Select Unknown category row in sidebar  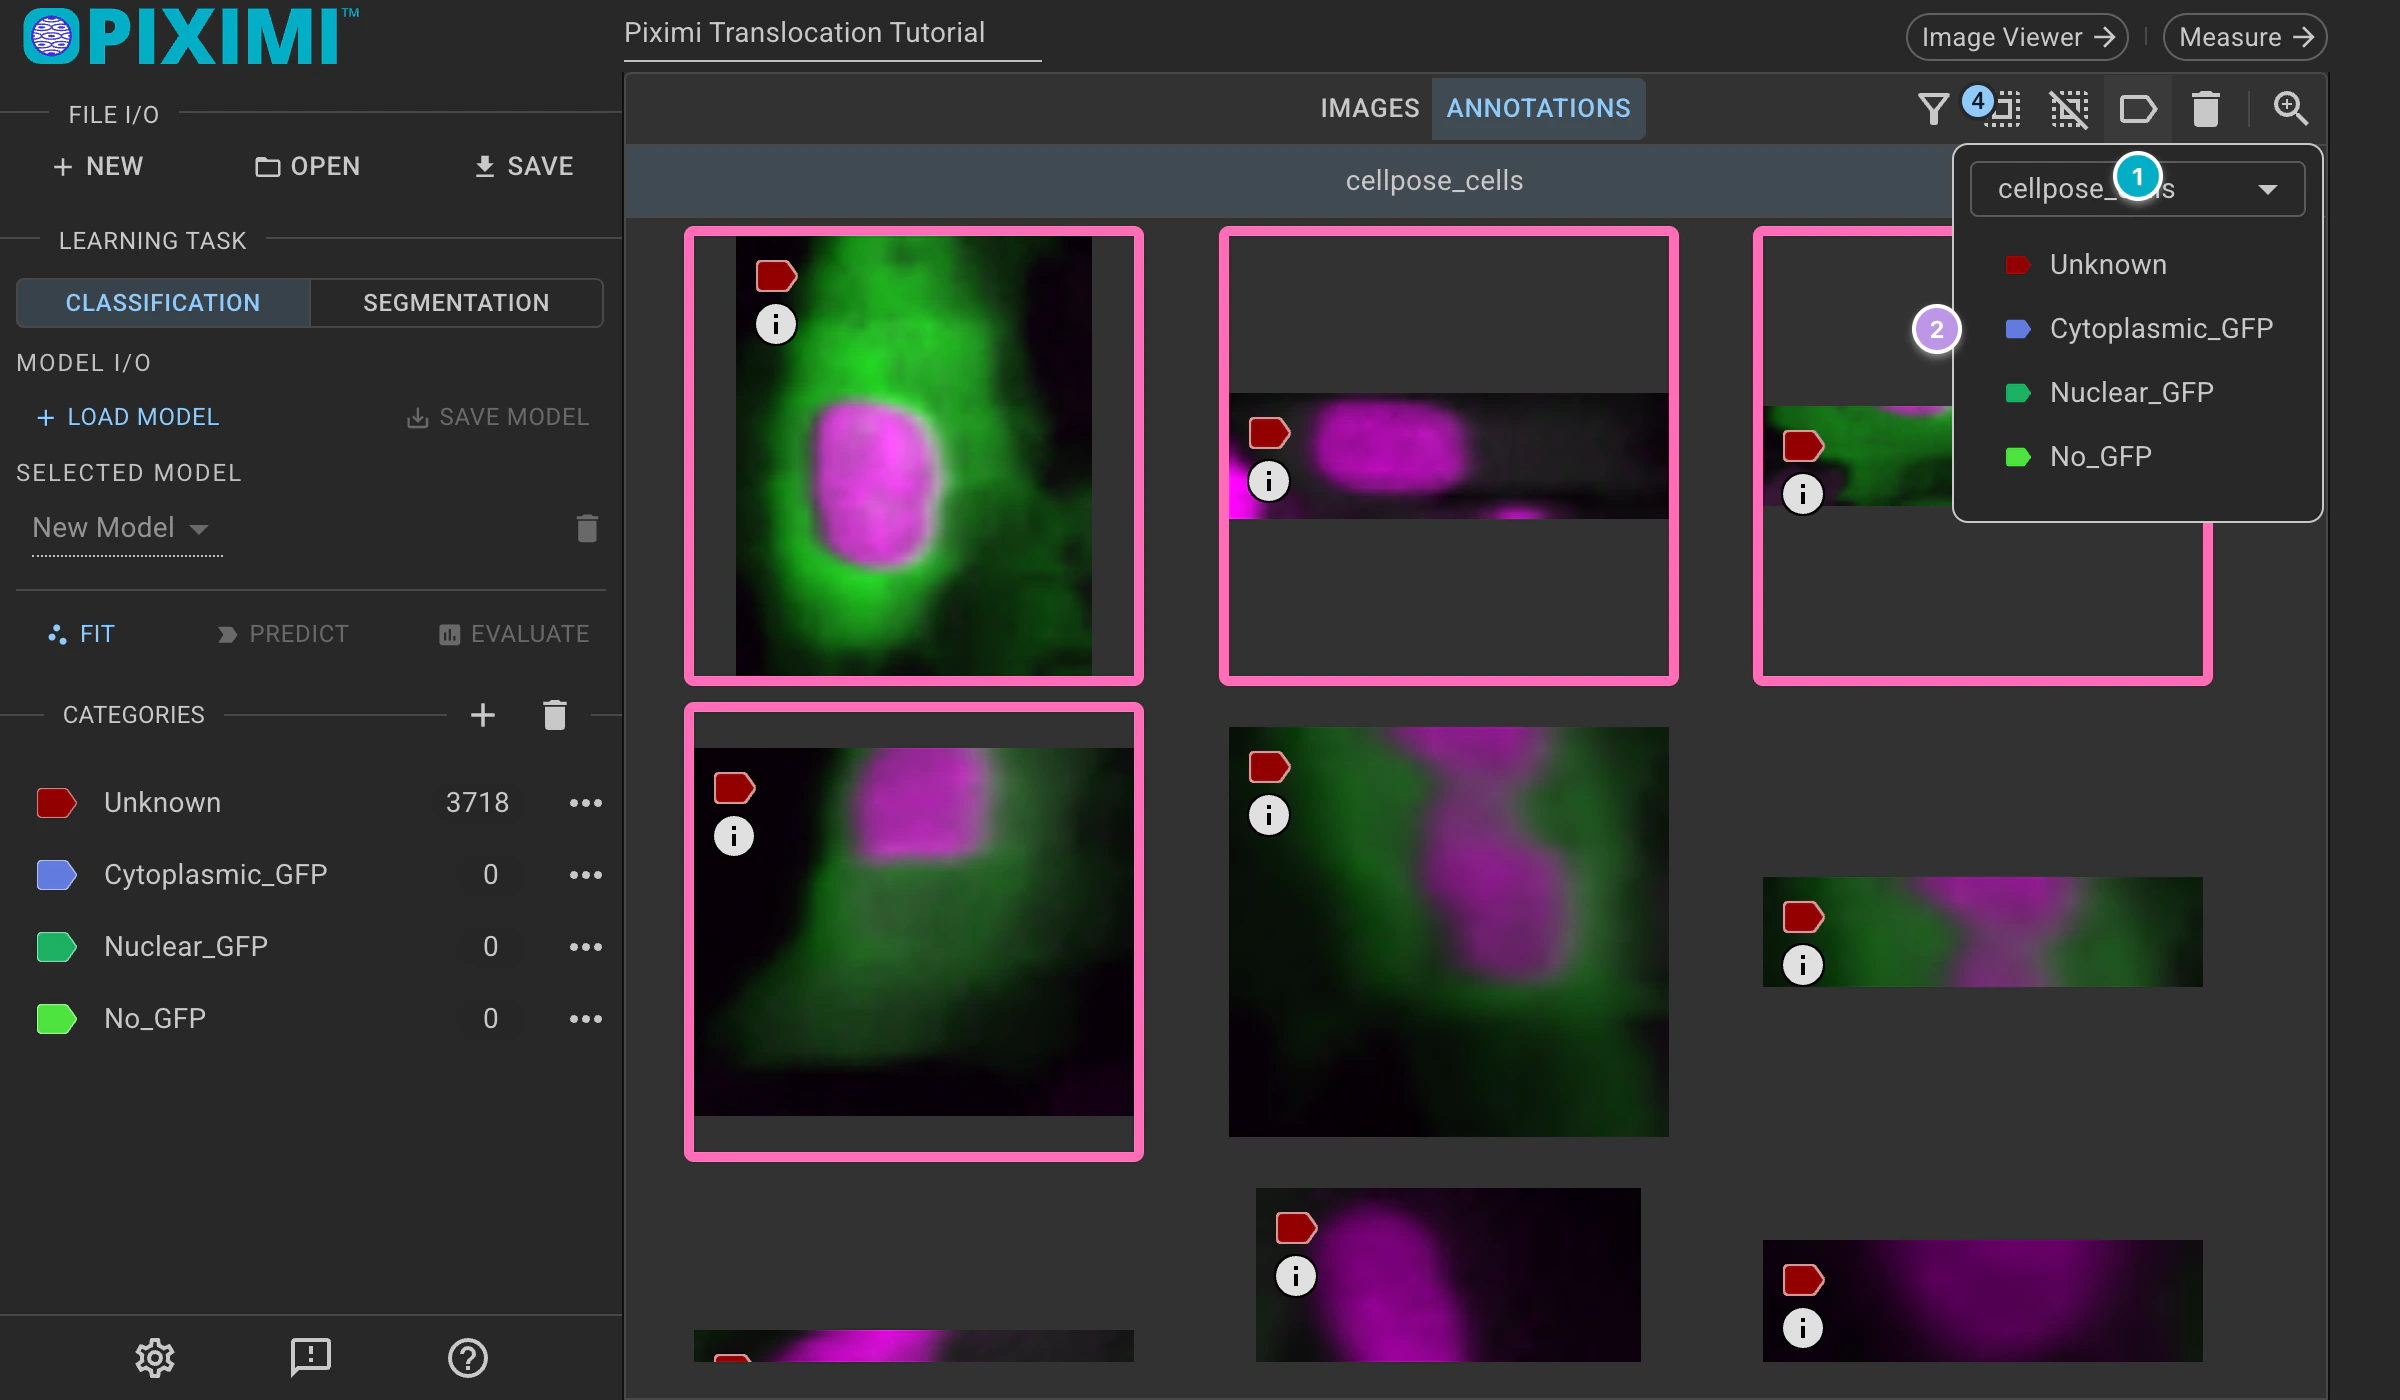click(x=310, y=803)
